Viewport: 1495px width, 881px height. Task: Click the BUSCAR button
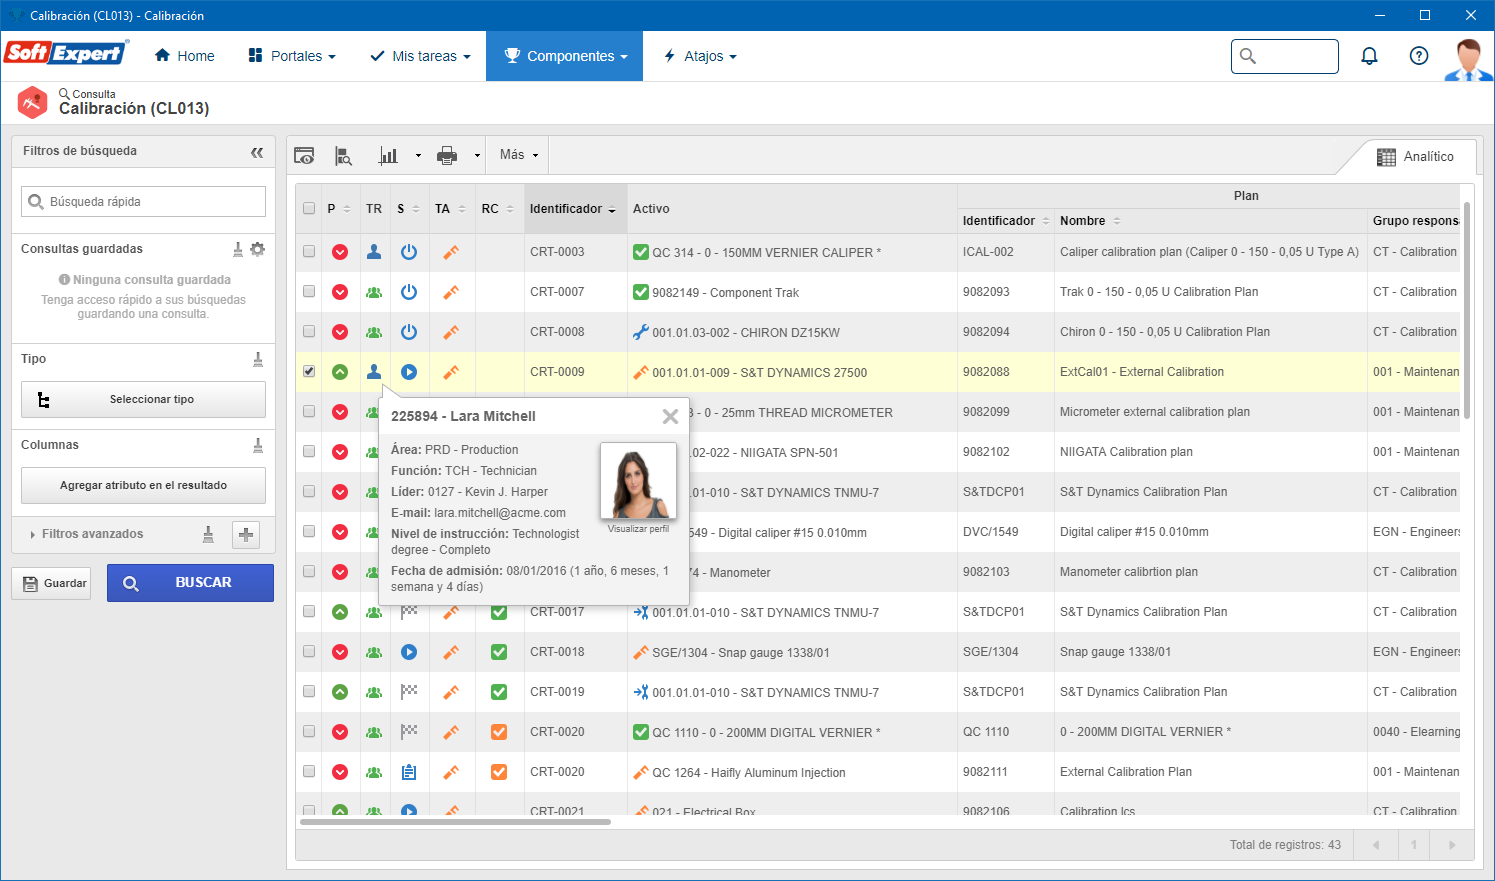[x=190, y=583]
